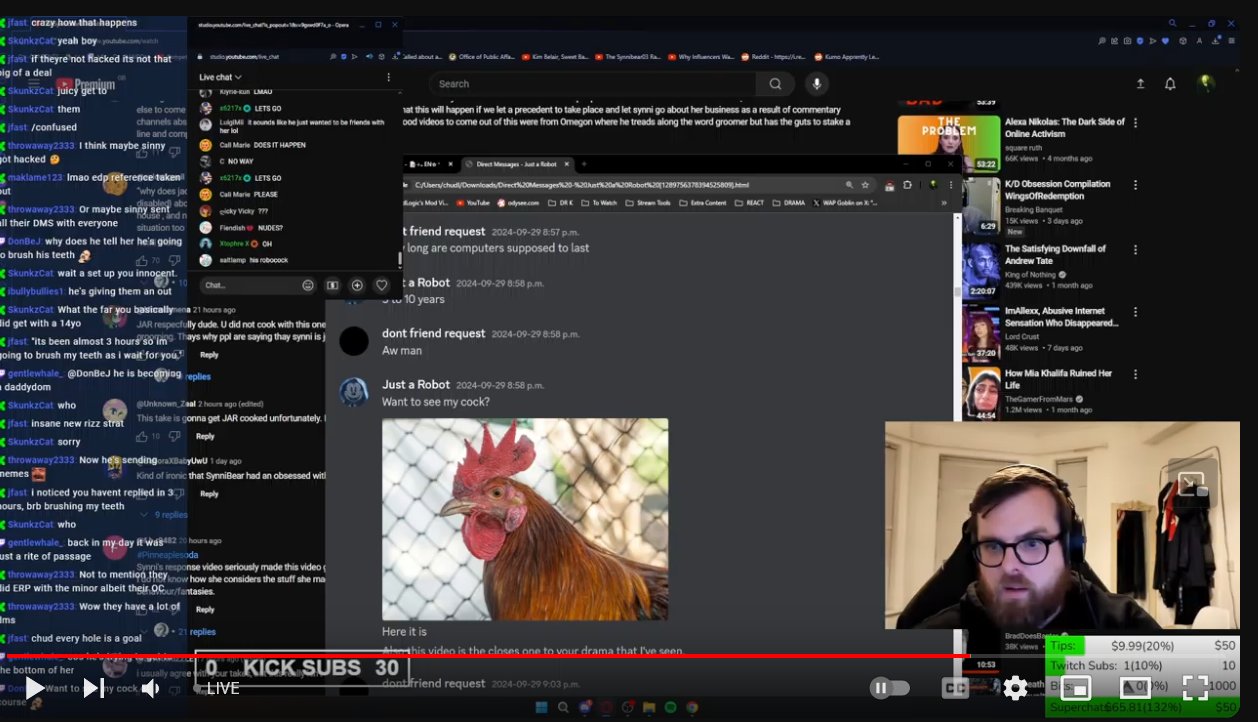Open the Reddit bookmark
The height and width of the screenshot is (722, 1258).
point(772,57)
